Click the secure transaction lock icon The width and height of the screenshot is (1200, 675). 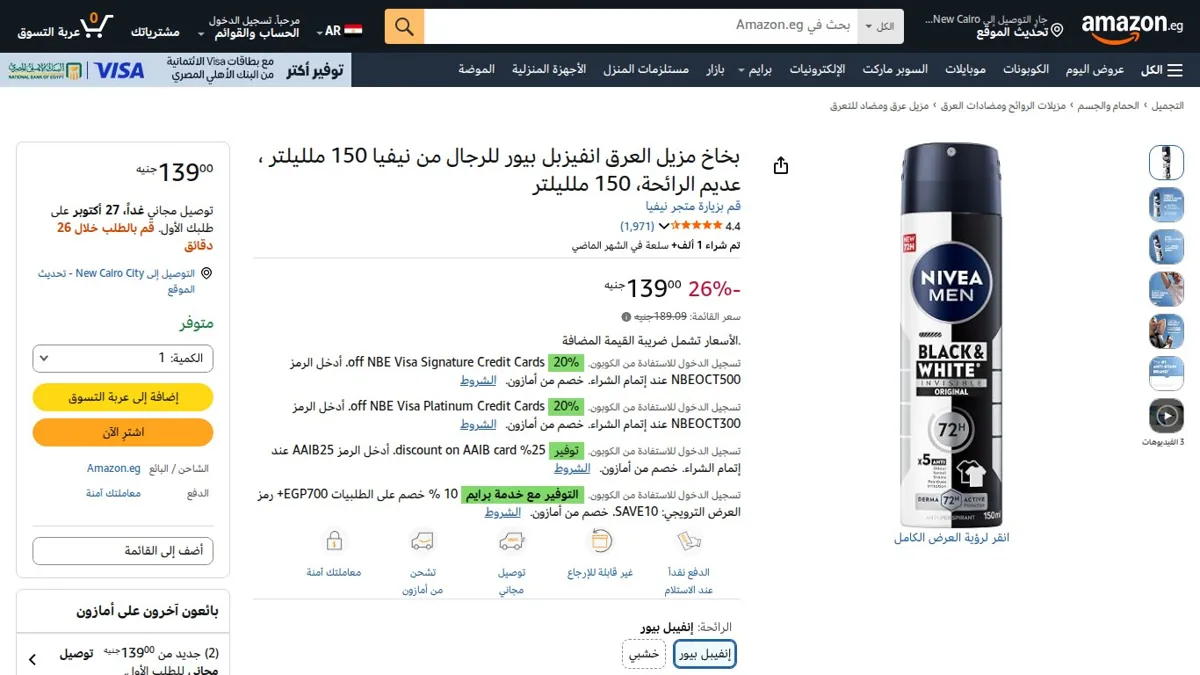pos(334,541)
